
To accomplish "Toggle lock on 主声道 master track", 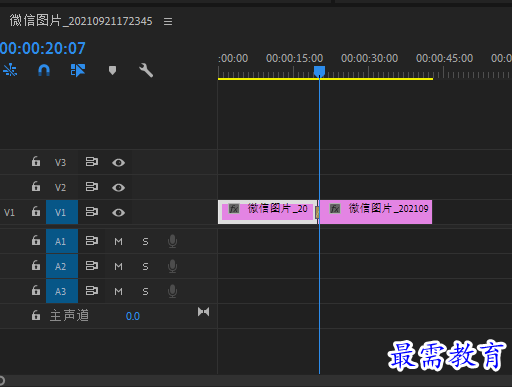I will tap(36, 316).
